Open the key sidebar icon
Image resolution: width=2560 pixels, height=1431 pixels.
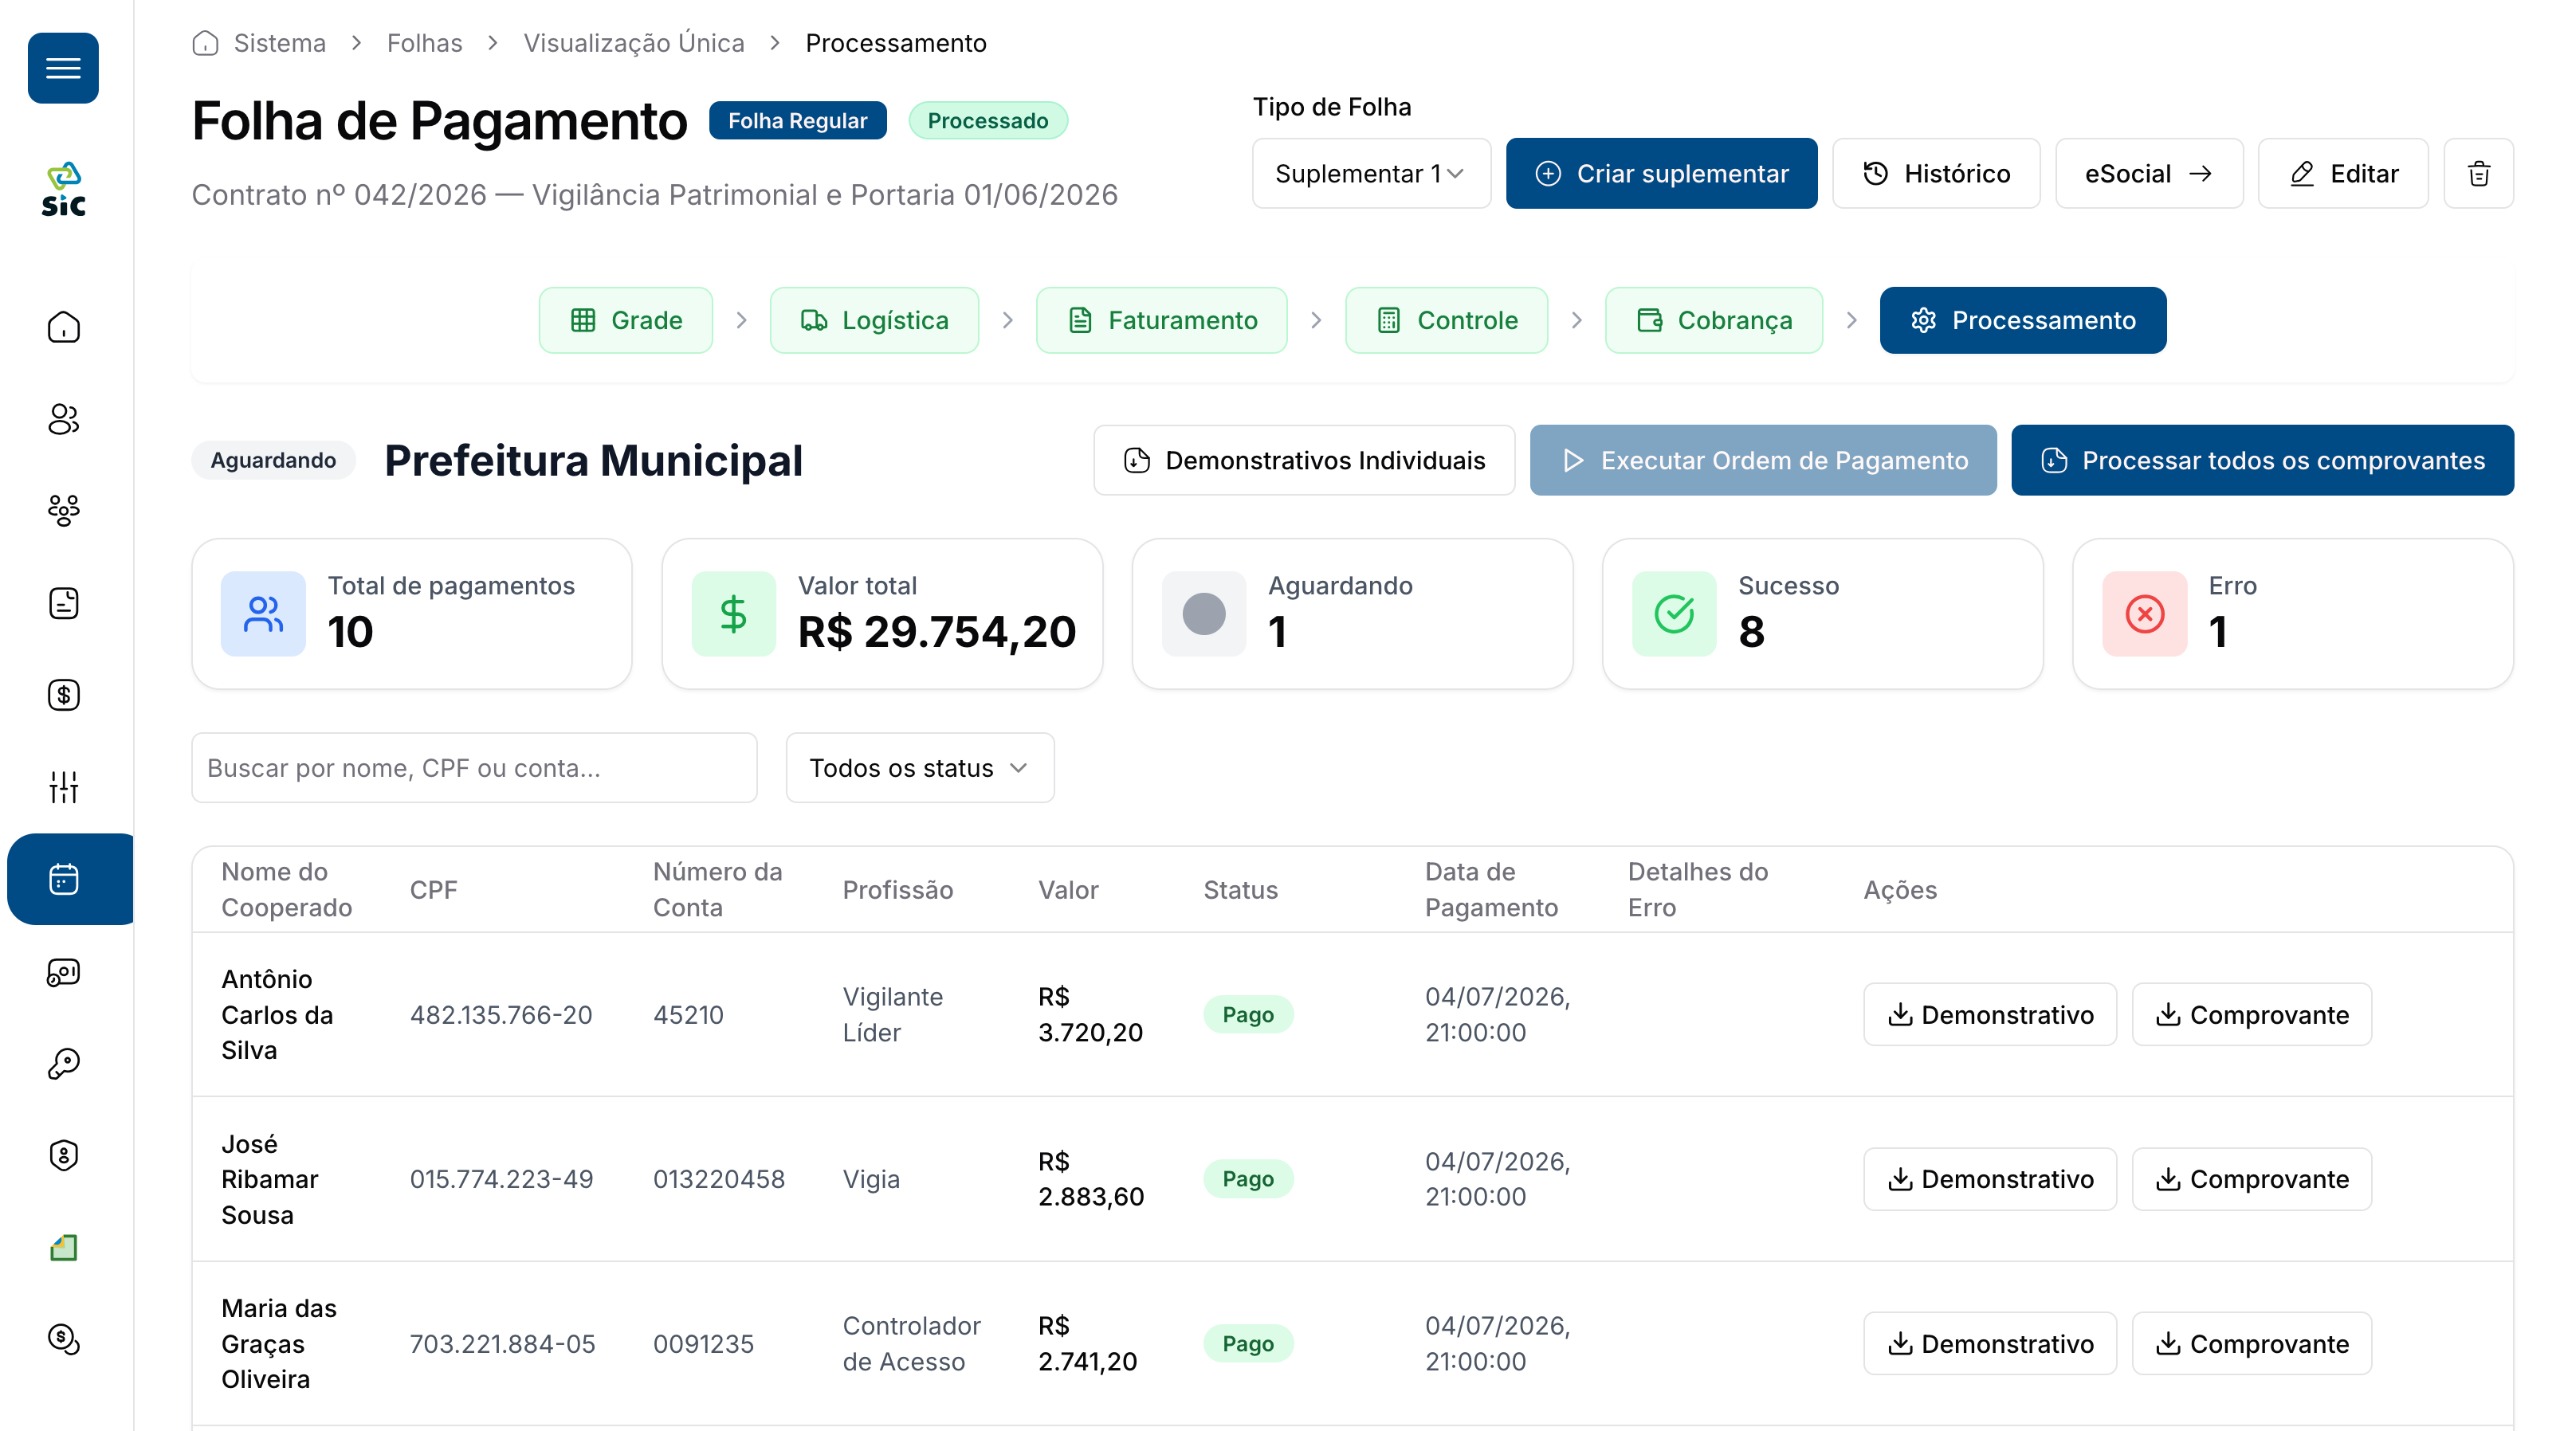[x=63, y=1063]
